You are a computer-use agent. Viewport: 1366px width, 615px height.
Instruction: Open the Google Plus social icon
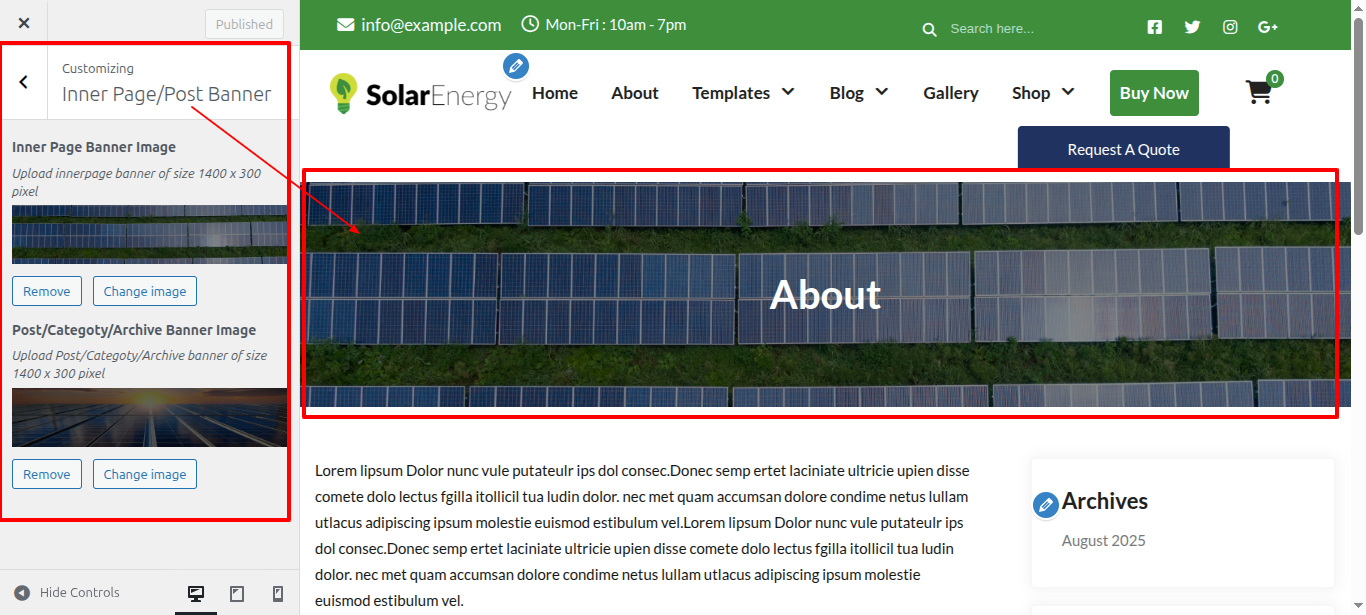pos(1268,27)
